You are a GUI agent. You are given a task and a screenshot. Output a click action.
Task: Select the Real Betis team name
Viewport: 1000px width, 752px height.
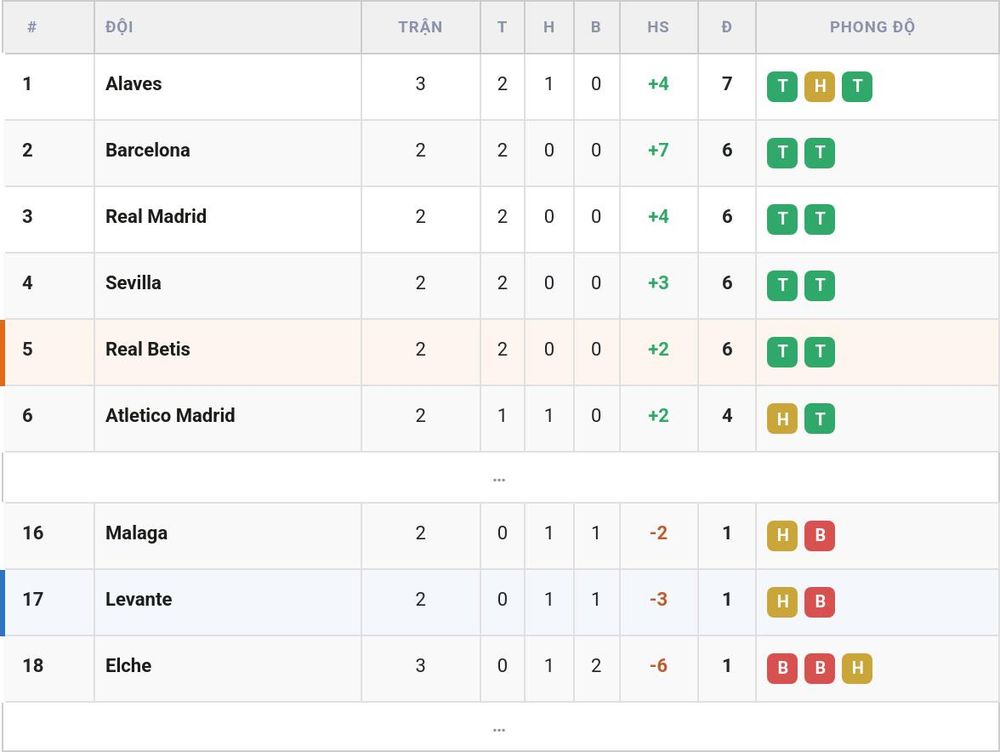(x=147, y=349)
